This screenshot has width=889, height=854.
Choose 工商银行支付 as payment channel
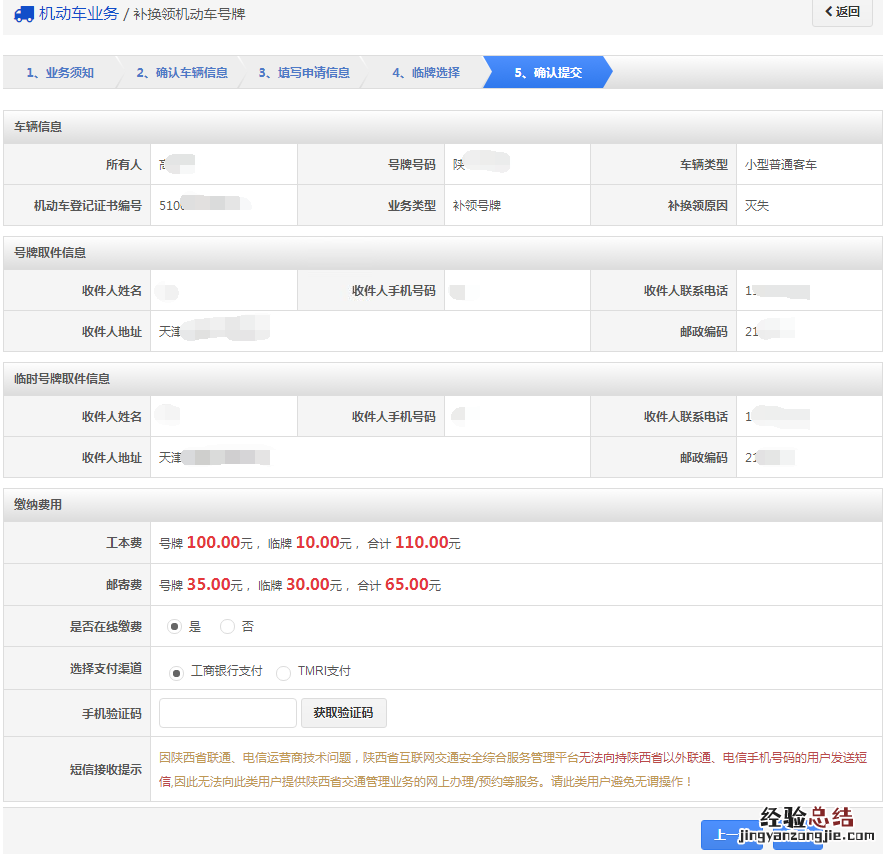(x=177, y=672)
